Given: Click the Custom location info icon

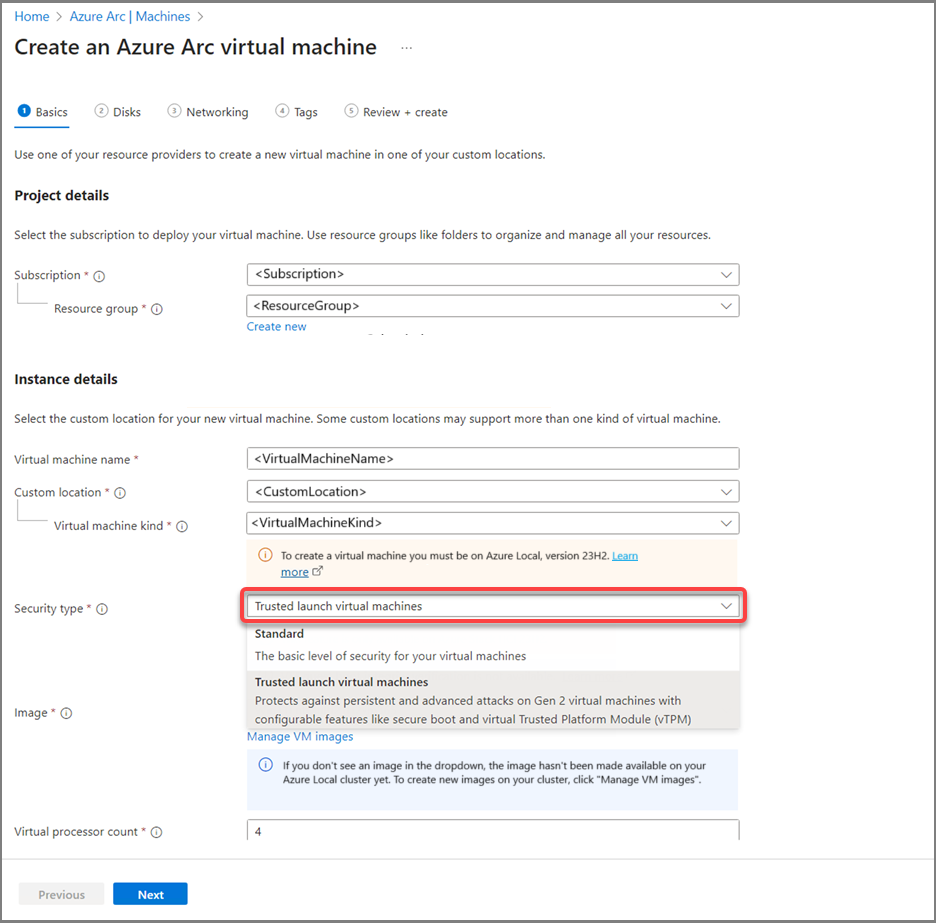Looking at the screenshot, I should pyautogui.click(x=120, y=493).
